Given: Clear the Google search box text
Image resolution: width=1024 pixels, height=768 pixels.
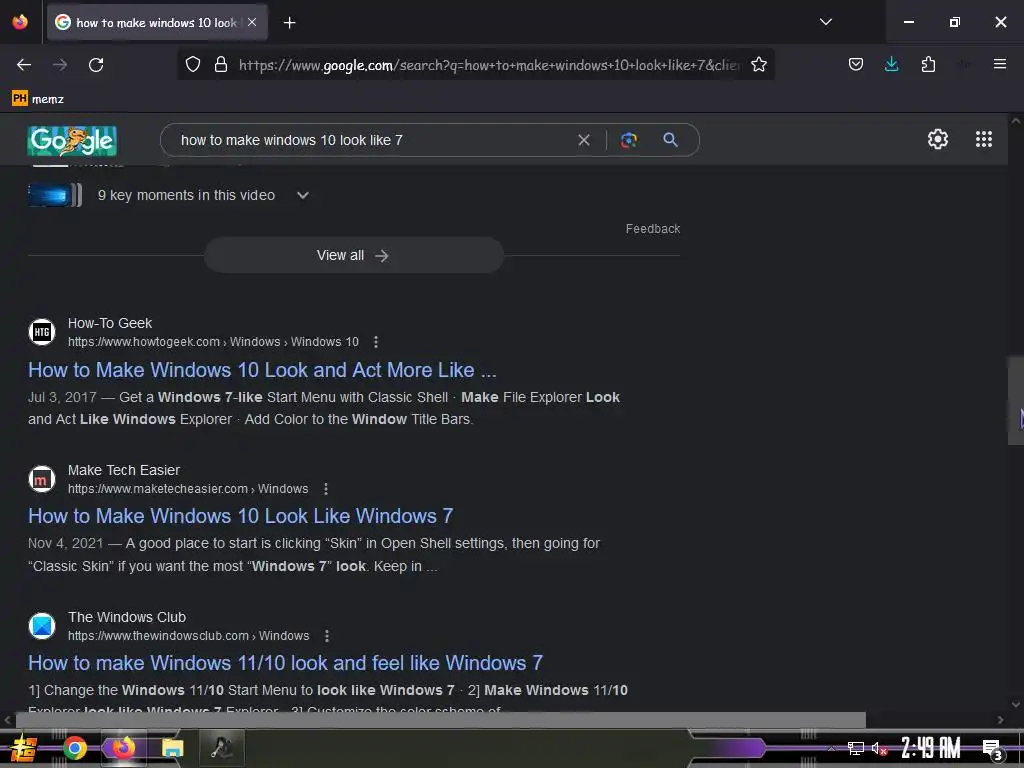Looking at the screenshot, I should [x=584, y=140].
